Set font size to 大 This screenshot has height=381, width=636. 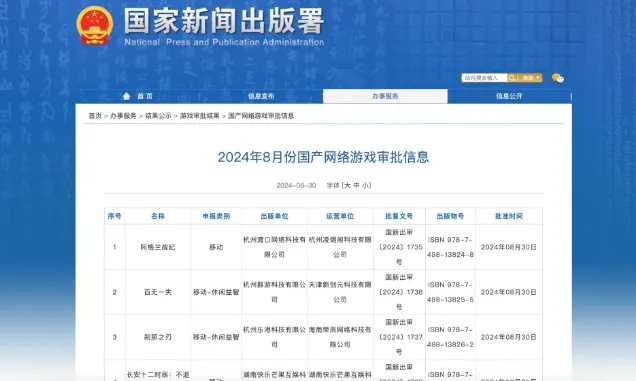tap(347, 185)
